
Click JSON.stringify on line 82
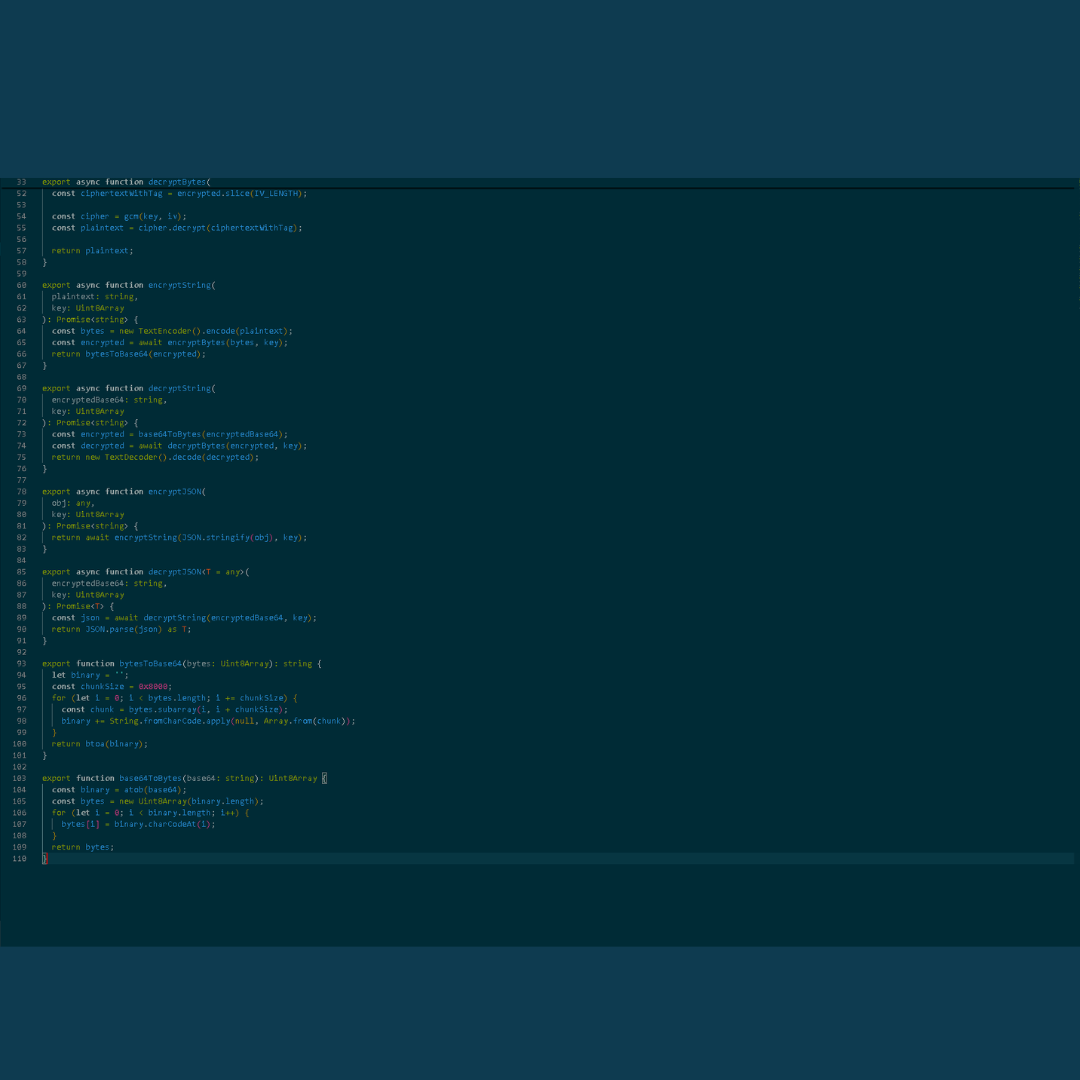[216, 537]
